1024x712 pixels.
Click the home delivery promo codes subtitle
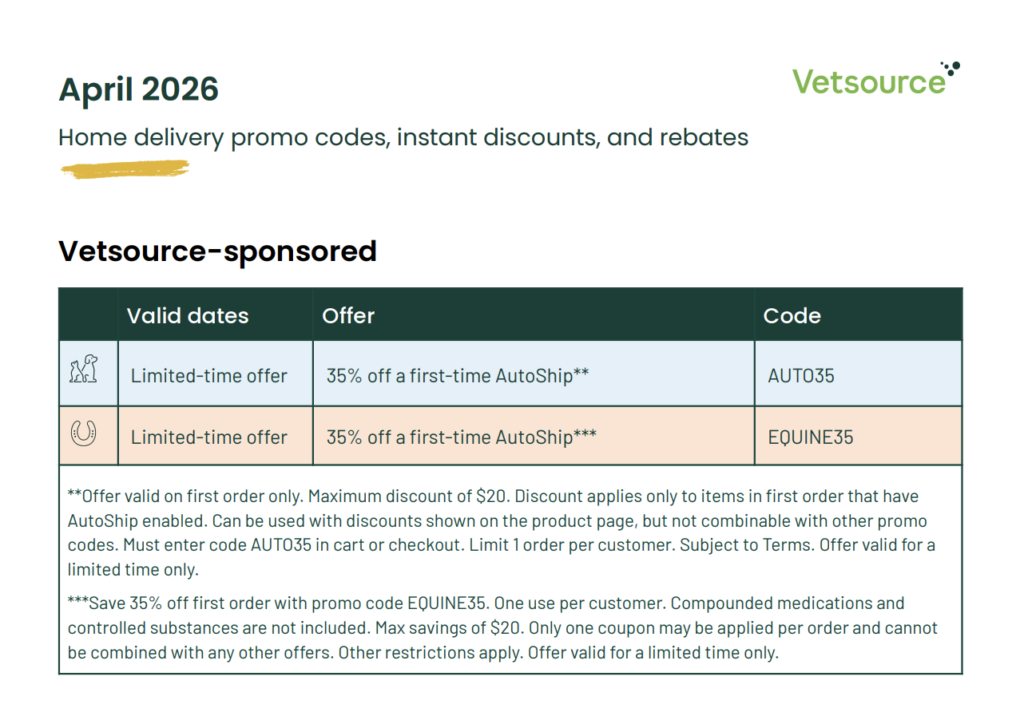pyautogui.click(x=403, y=137)
